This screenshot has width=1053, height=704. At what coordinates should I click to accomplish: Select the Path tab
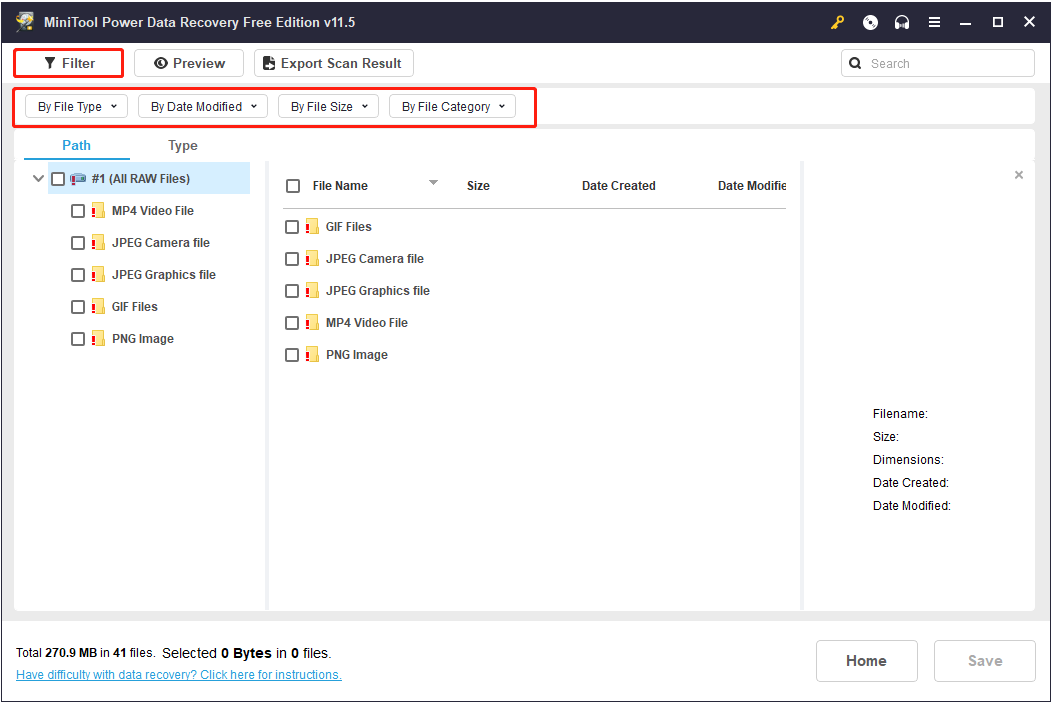click(x=76, y=146)
